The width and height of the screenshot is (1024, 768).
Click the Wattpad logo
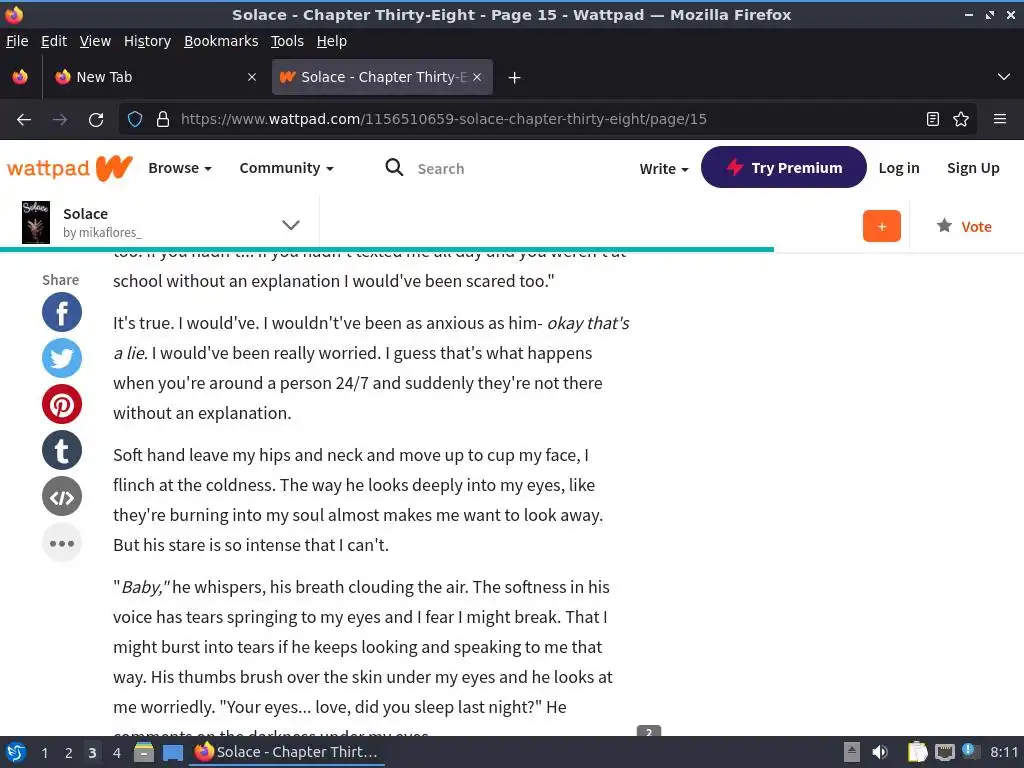coord(70,168)
